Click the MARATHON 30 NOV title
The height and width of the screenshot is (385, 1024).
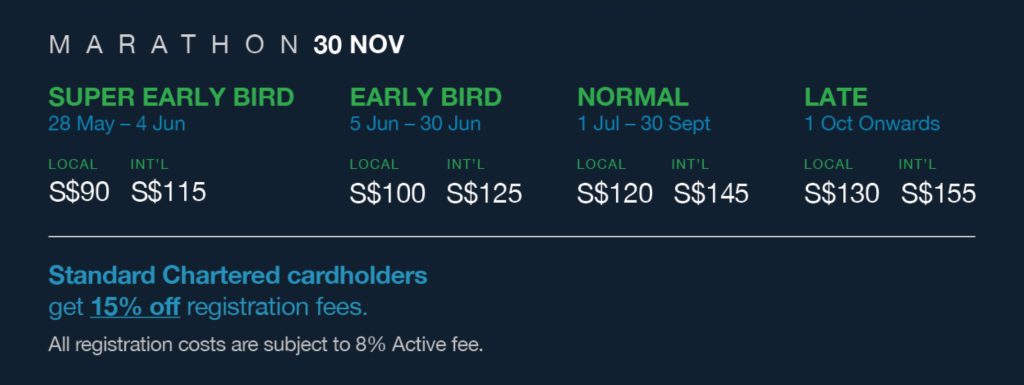(227, 45)
